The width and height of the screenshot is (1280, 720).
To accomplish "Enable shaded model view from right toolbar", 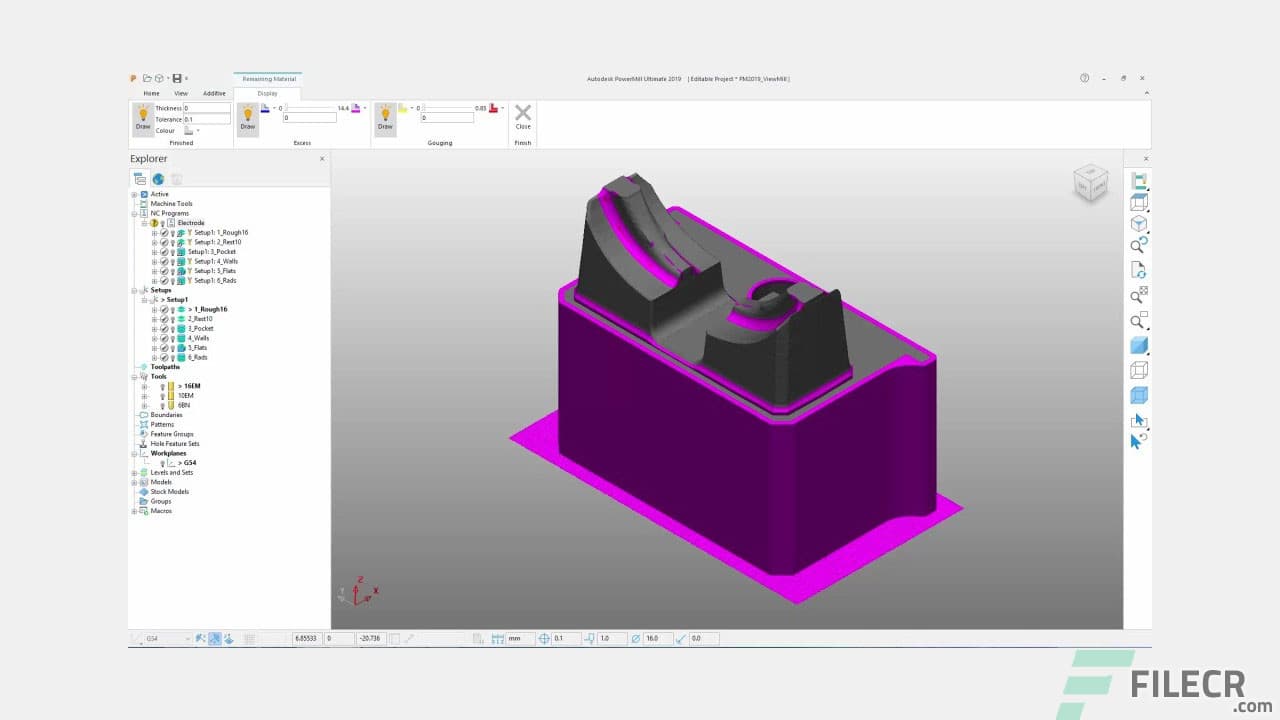I will [1139, 345].
